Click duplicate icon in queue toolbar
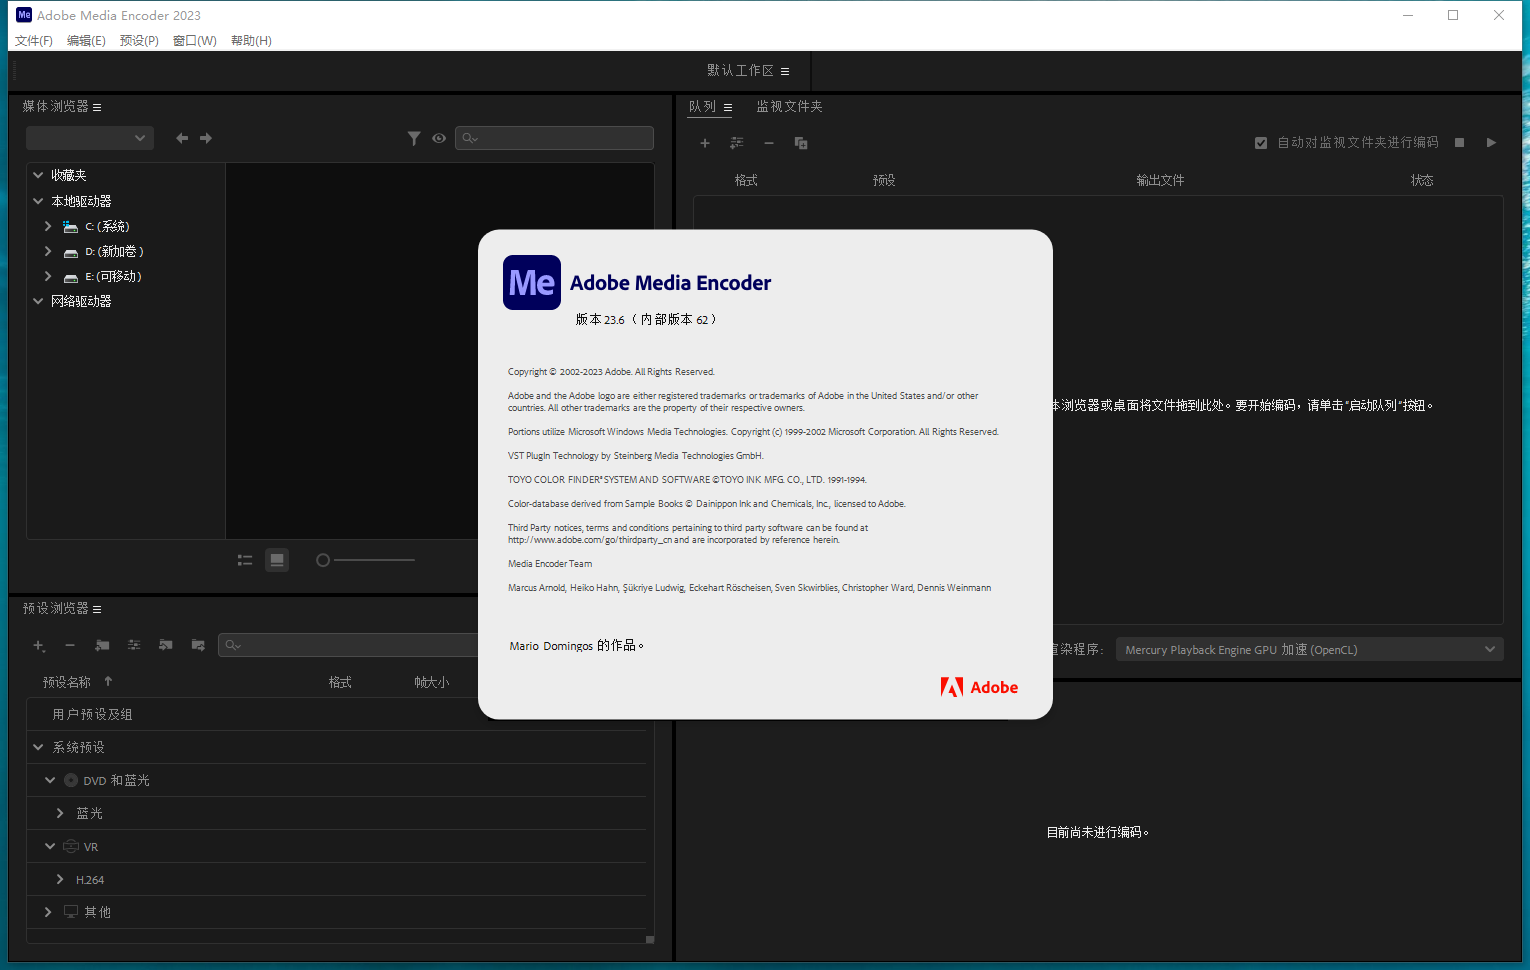Image resolution: width=1530 pixels, height=970 pixels. tap(801, 143)
